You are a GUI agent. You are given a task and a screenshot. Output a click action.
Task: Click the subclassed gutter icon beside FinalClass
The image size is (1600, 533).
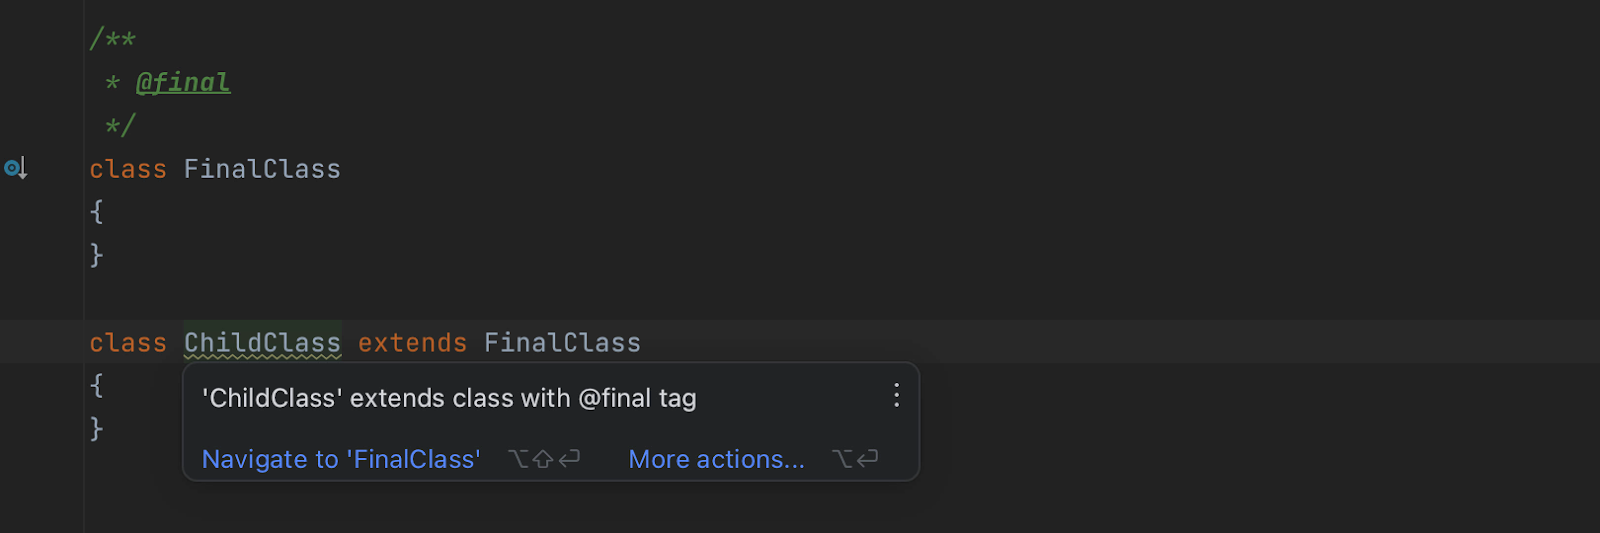pos(15,168)
